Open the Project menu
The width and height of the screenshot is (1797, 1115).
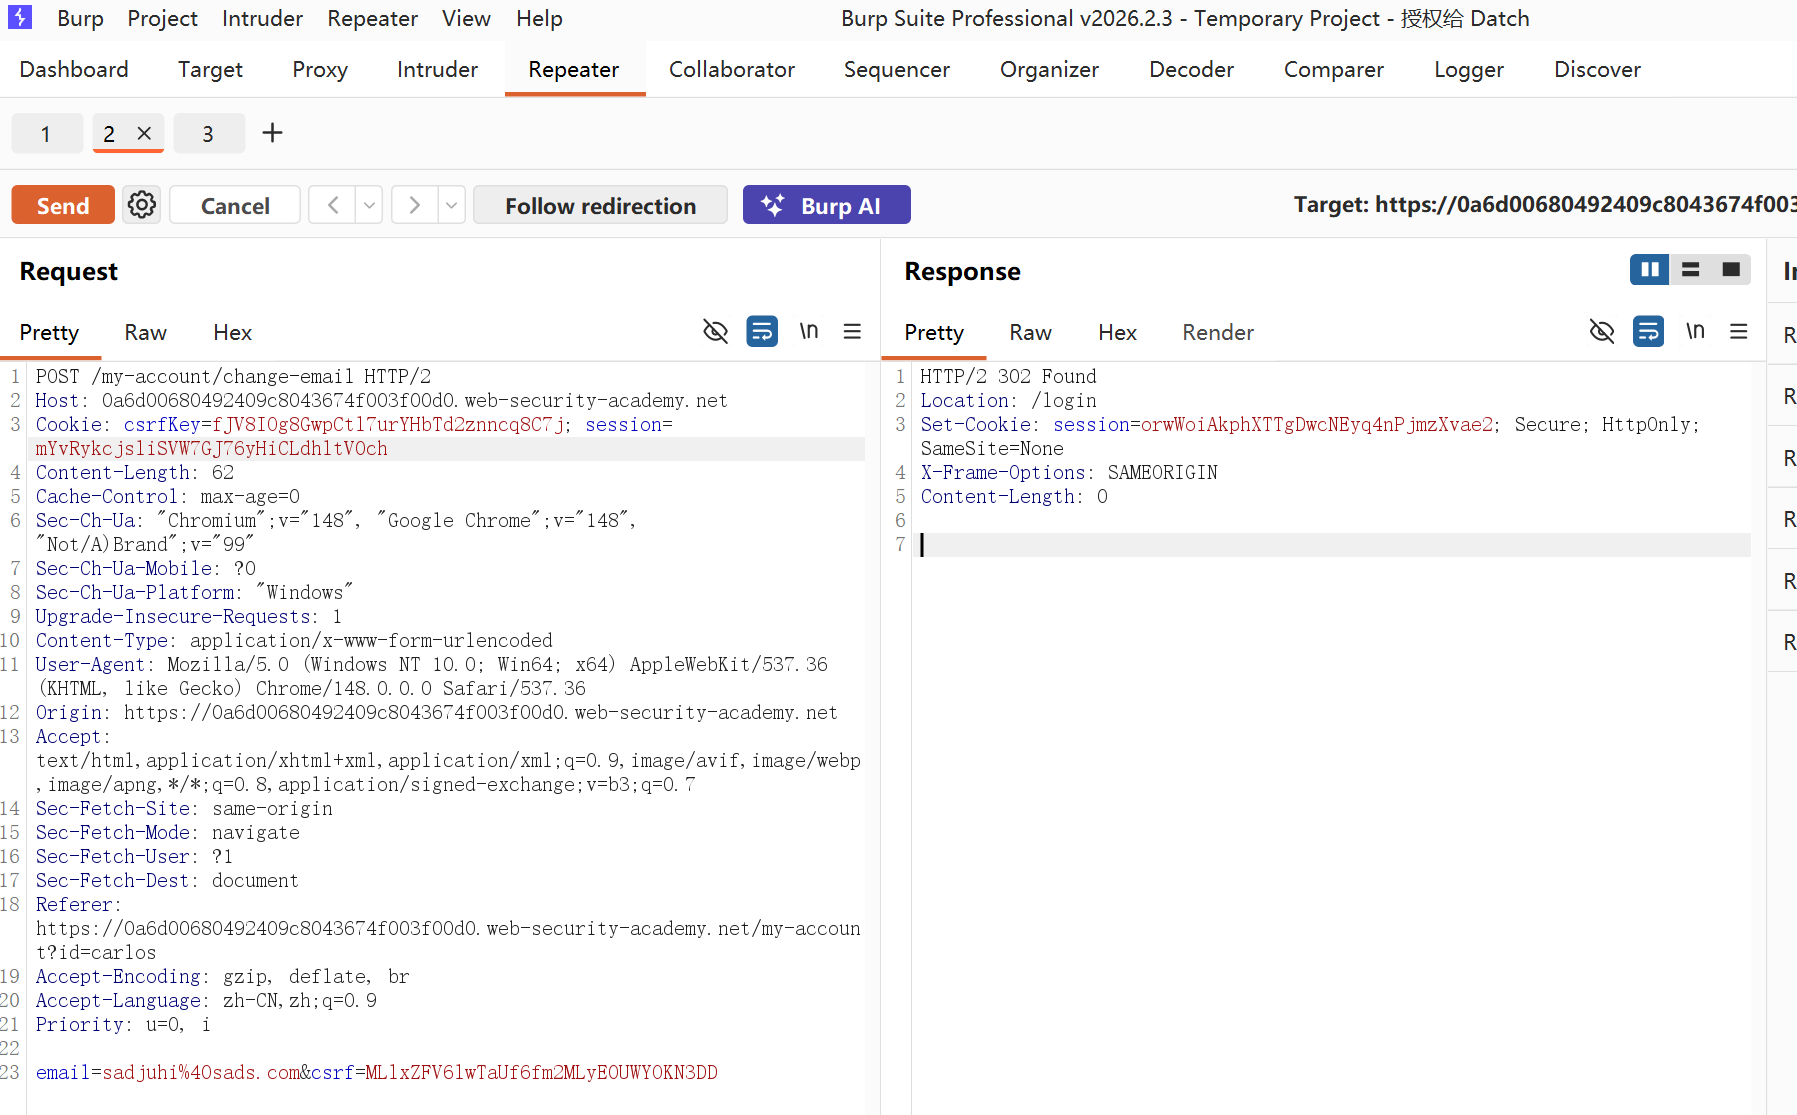pos(163,18)
